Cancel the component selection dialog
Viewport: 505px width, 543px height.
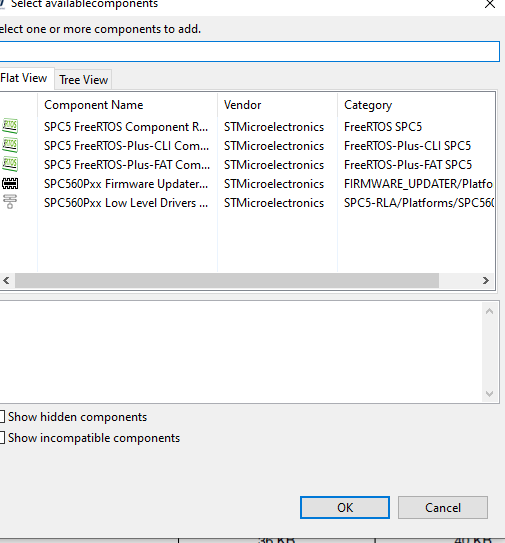[x=443, y=507]
